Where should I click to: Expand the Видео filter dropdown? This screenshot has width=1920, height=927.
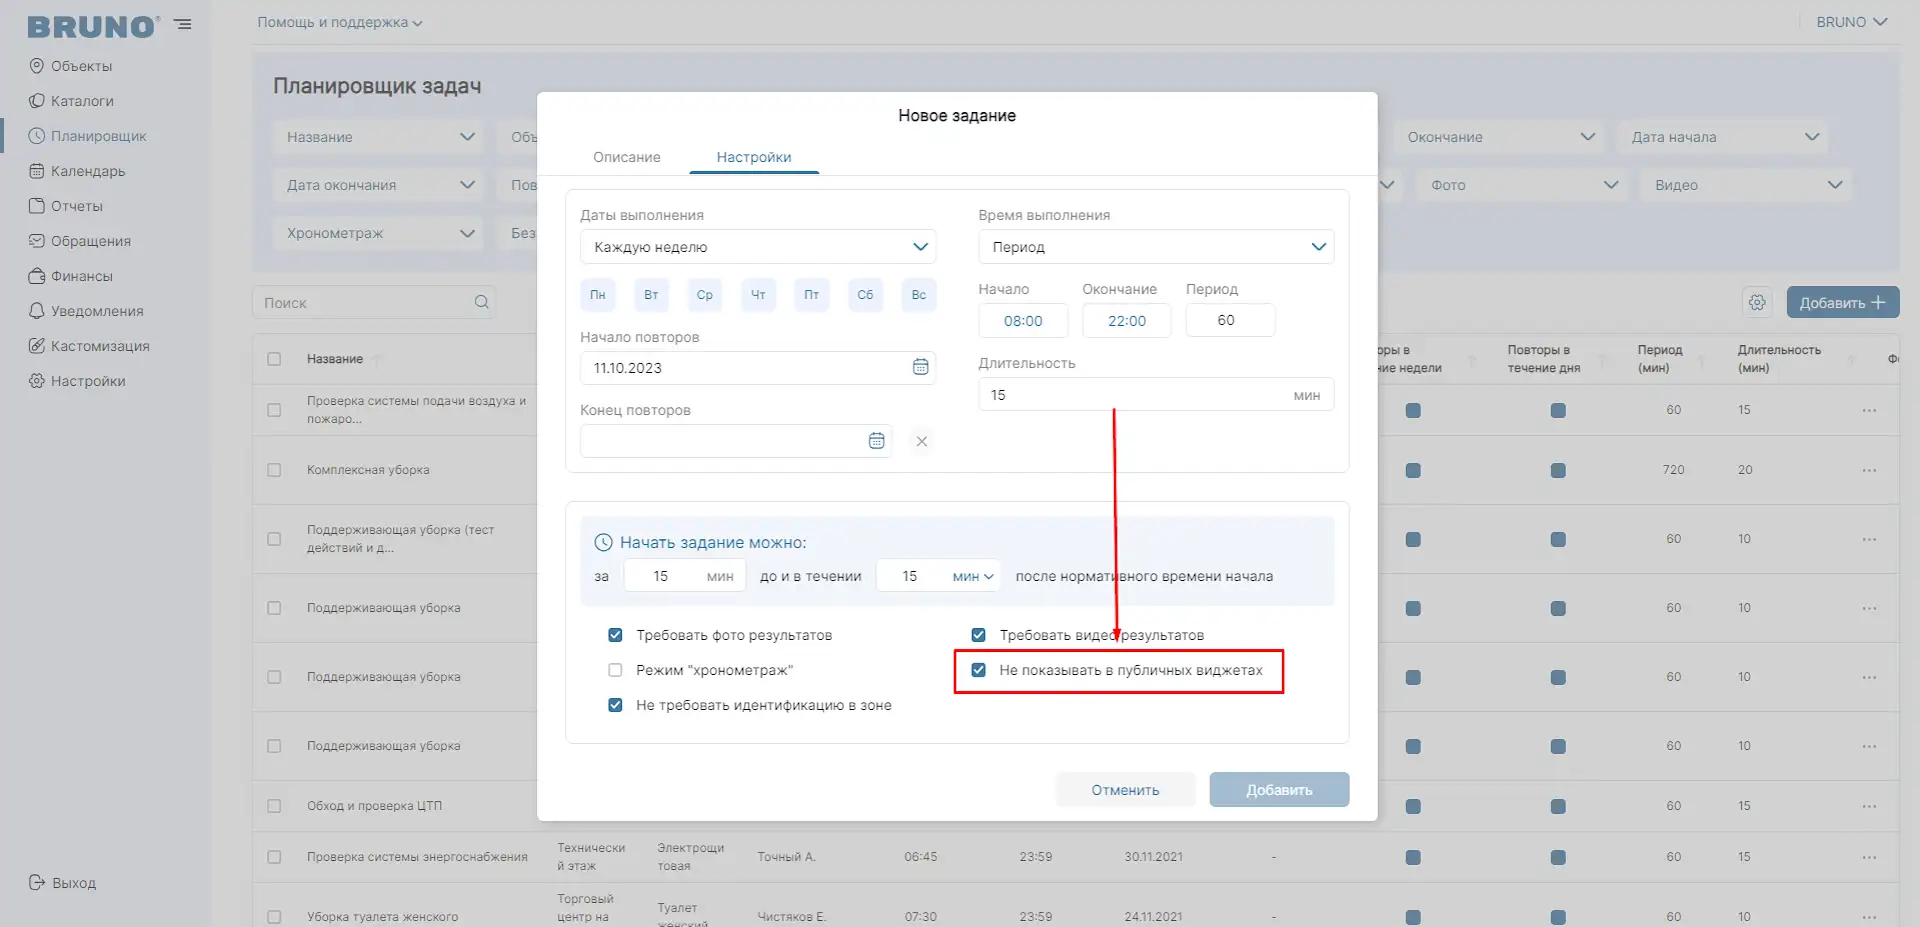(1746, 185)
